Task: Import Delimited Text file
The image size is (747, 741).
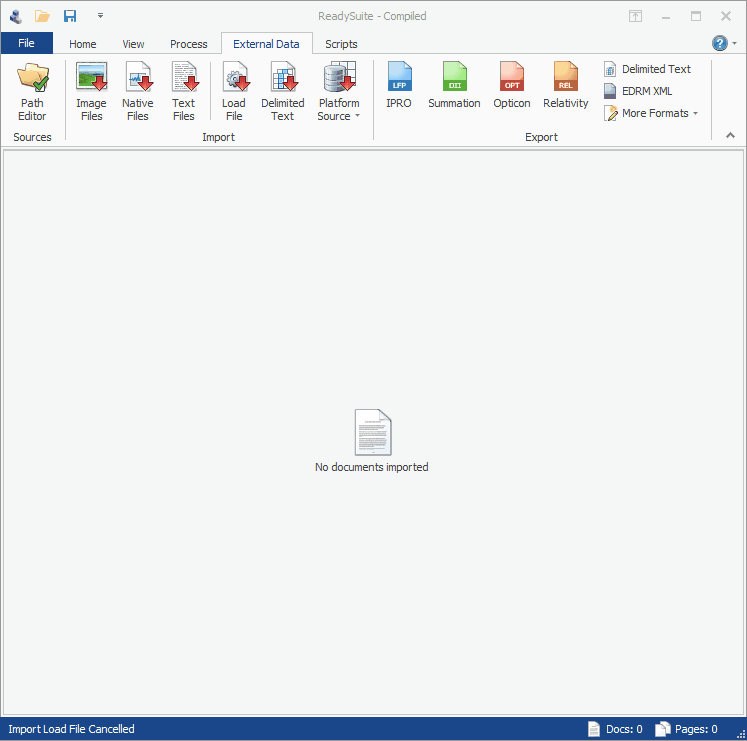Action: [x=283, y=91]
